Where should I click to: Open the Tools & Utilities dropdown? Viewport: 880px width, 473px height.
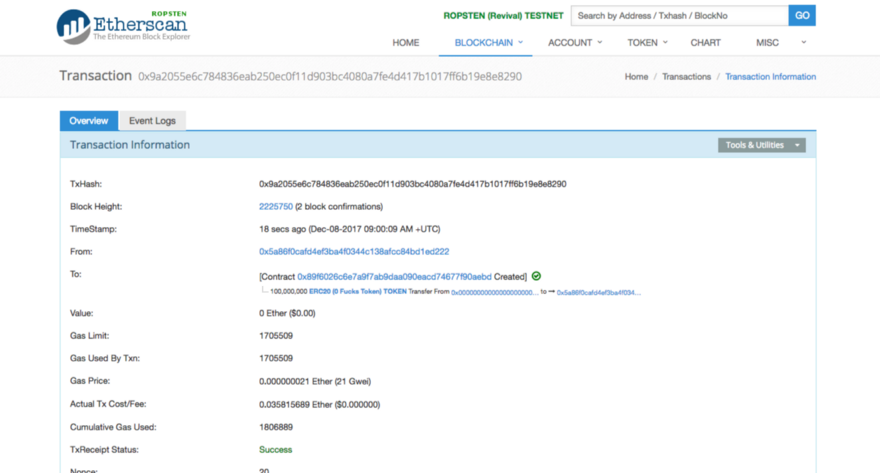(x=761, y=145)
